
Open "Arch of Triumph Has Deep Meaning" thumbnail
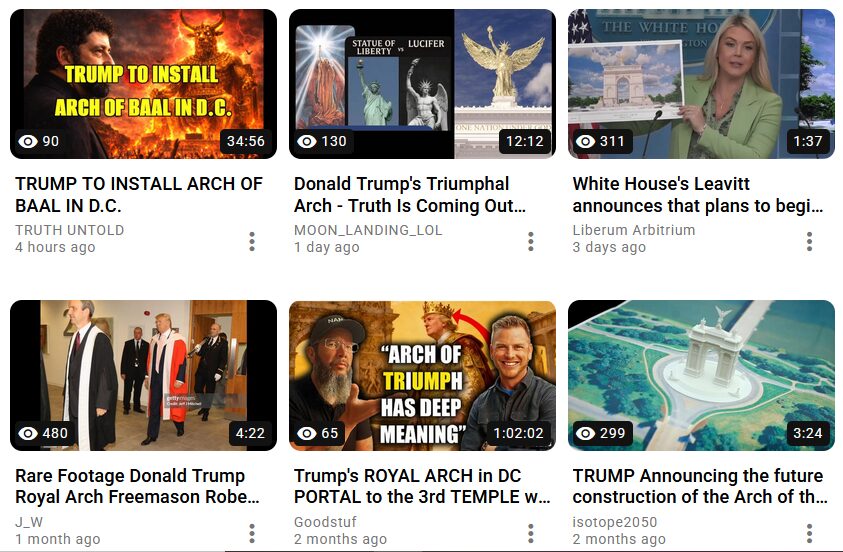[x=422, y=375]
